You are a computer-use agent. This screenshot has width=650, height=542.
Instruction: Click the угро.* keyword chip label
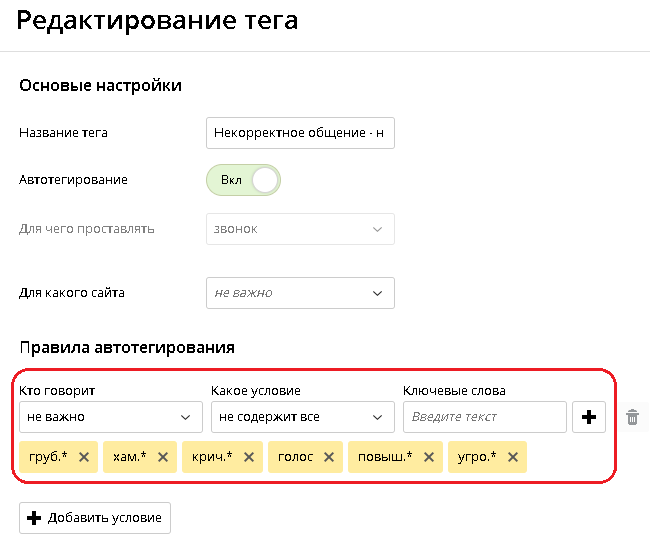pos(477,457)
